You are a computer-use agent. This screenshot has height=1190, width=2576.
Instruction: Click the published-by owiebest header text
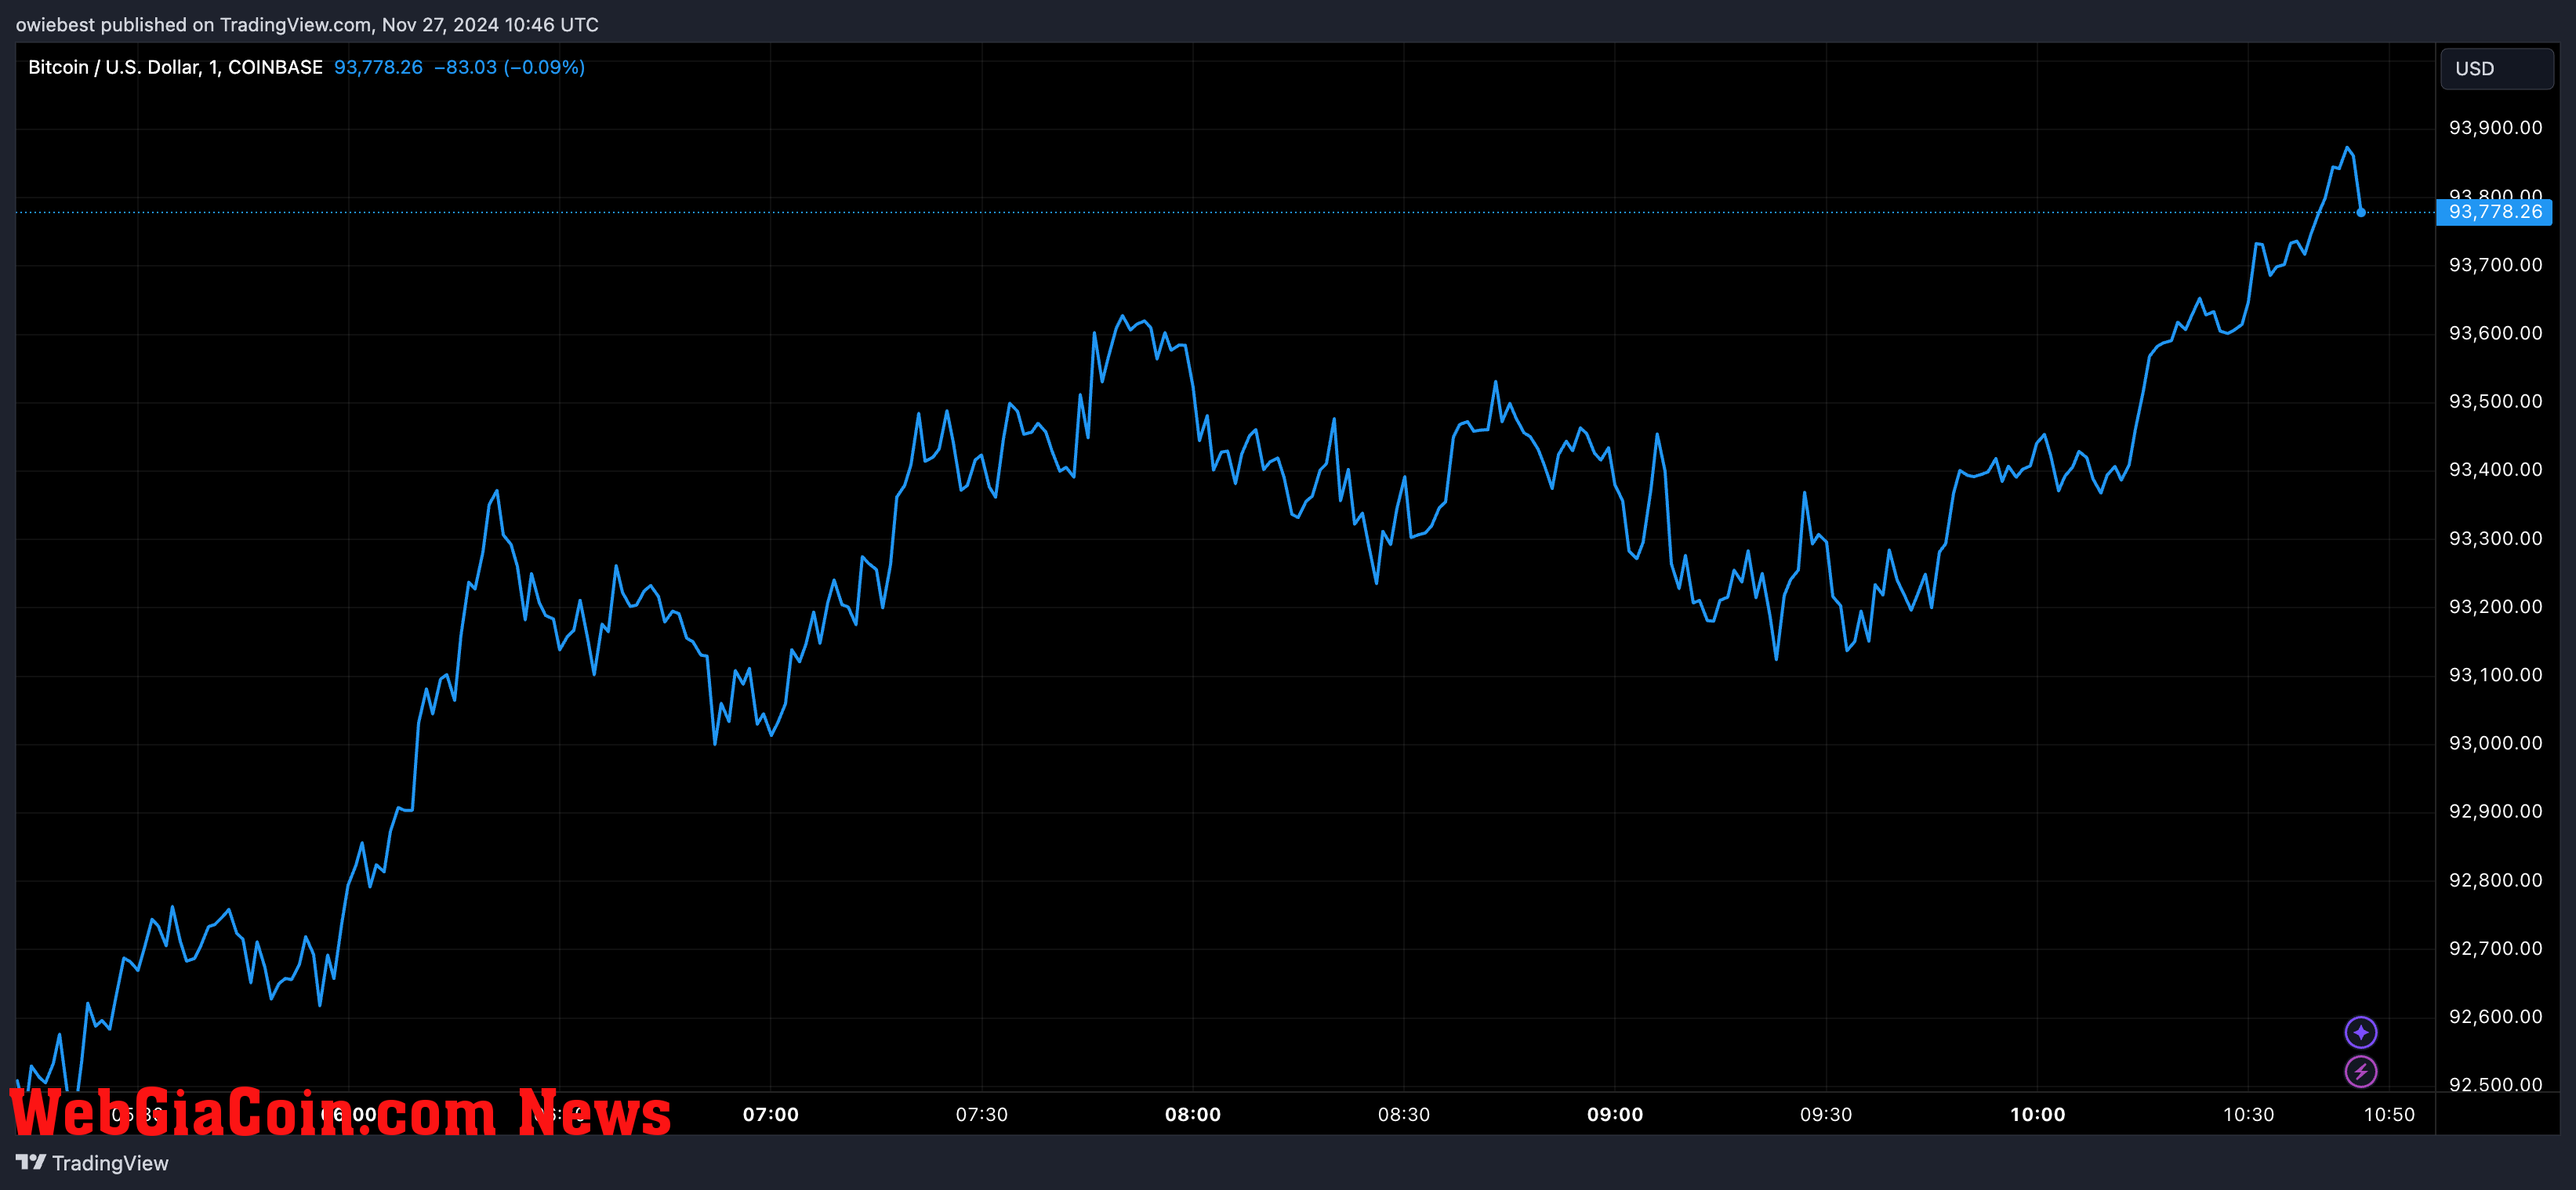click(307, 24)
